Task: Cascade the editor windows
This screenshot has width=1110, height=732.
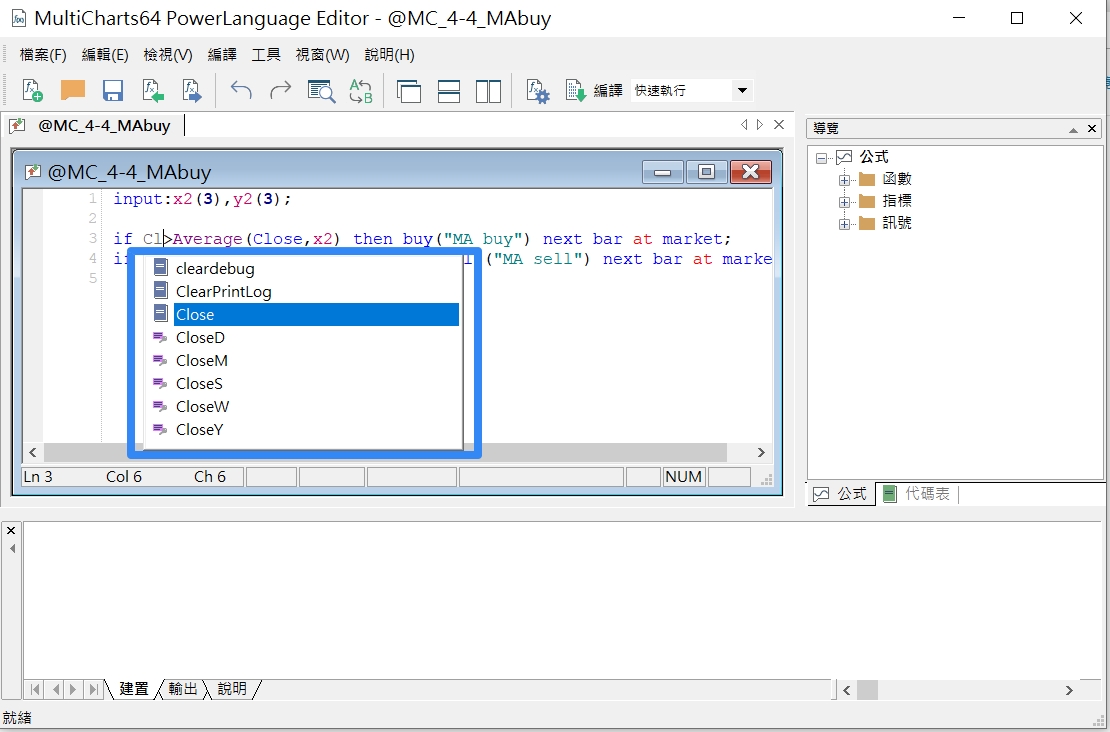Action: click(408, 91)
